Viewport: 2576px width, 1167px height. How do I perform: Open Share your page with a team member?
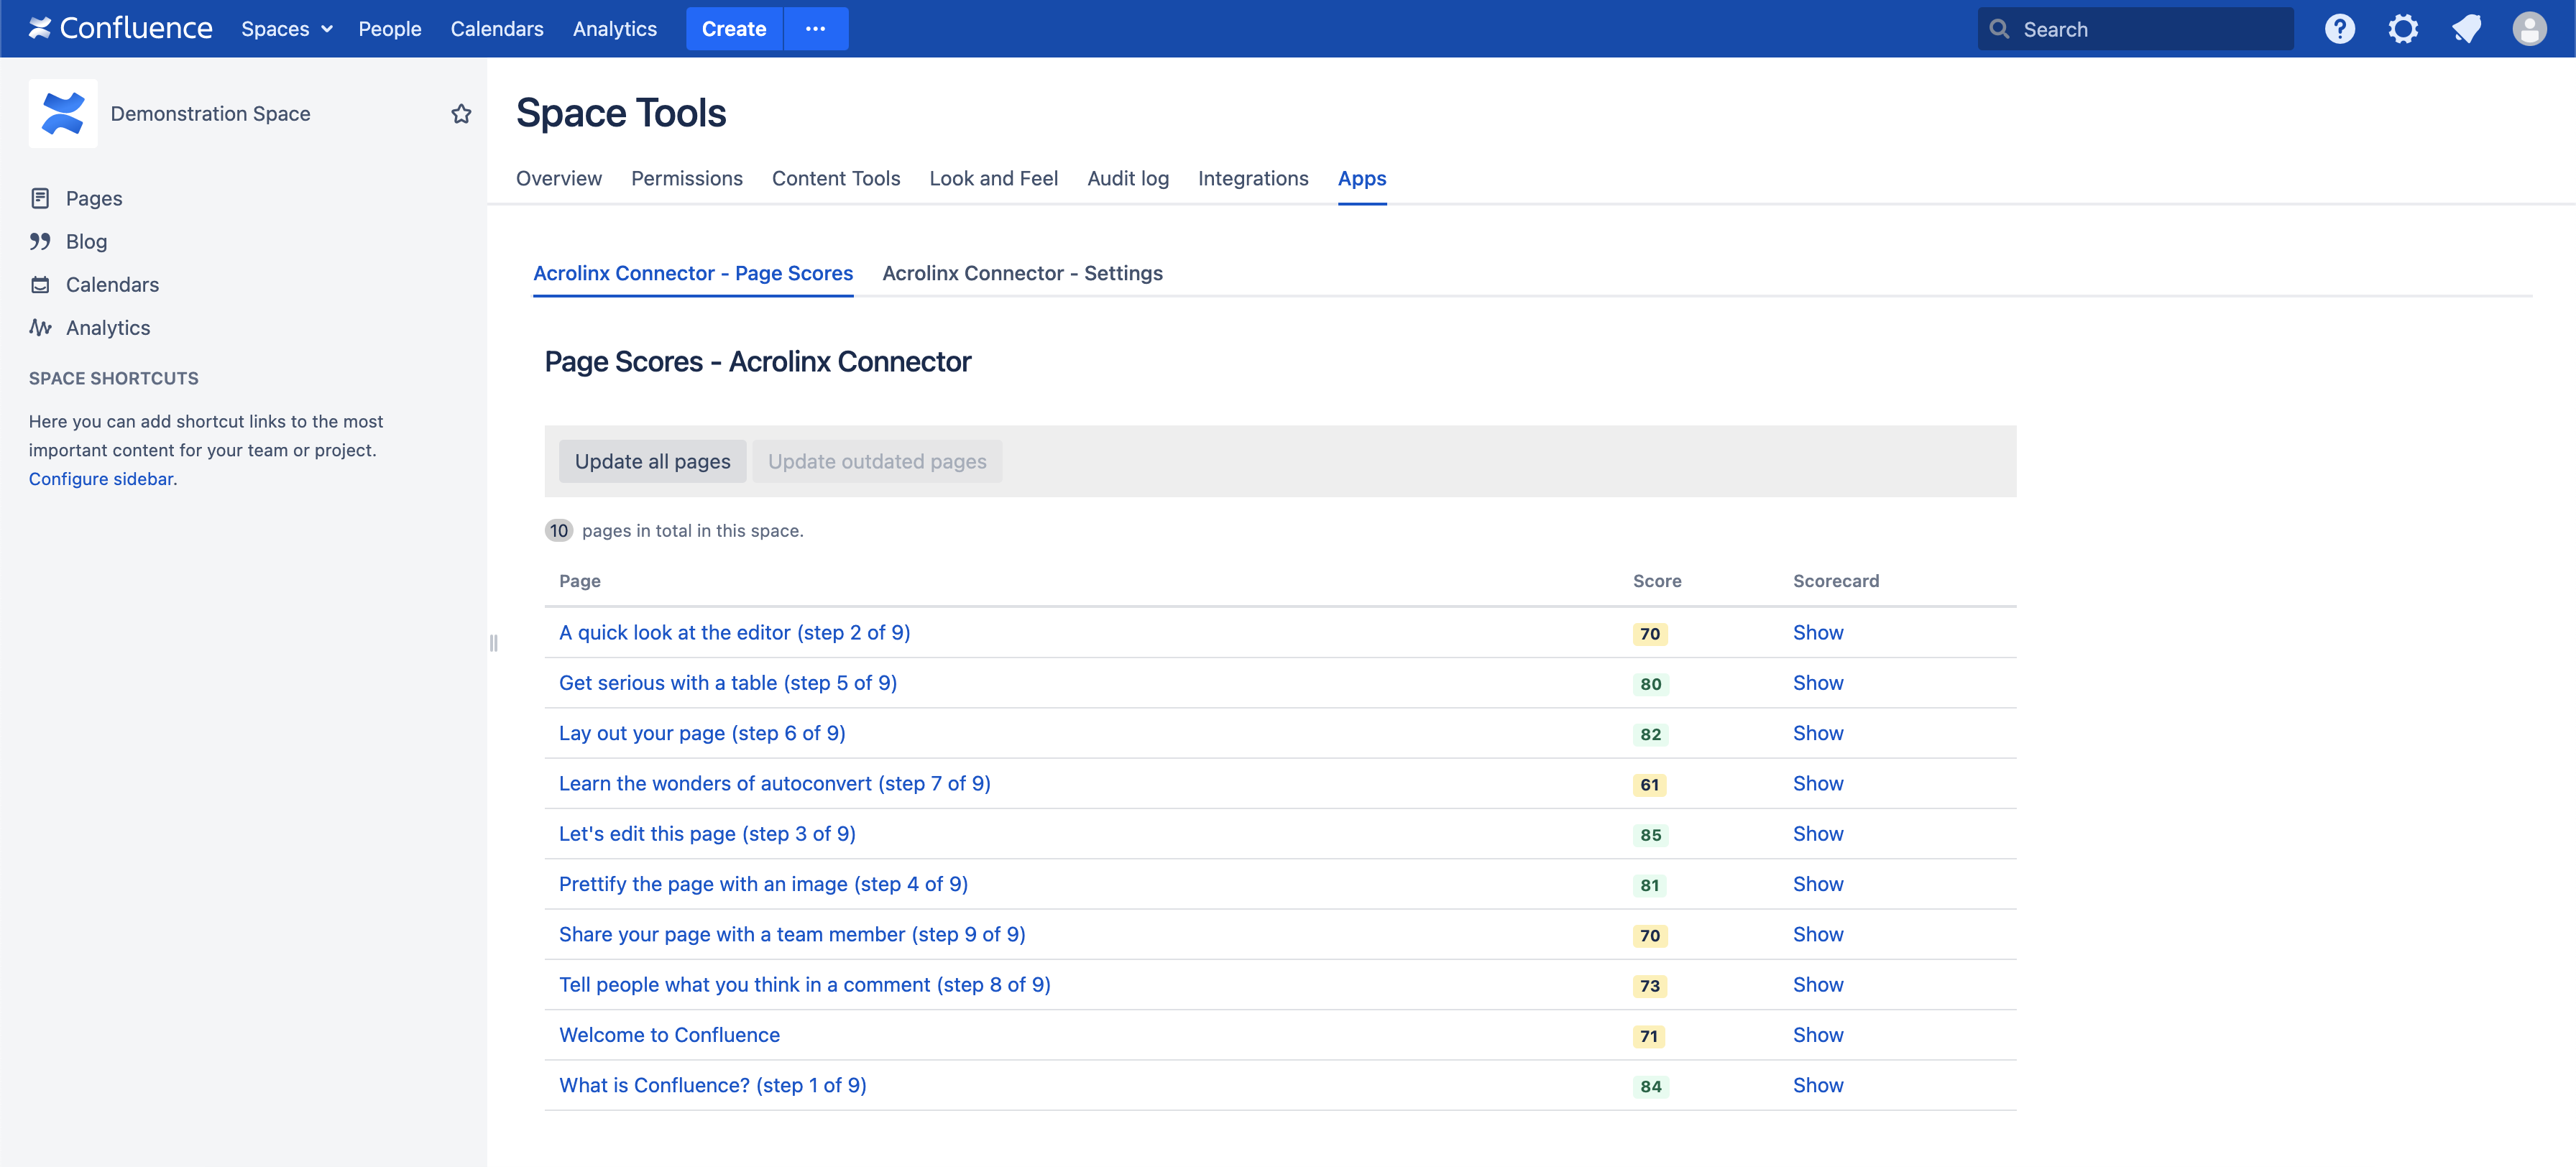(792, 934)
